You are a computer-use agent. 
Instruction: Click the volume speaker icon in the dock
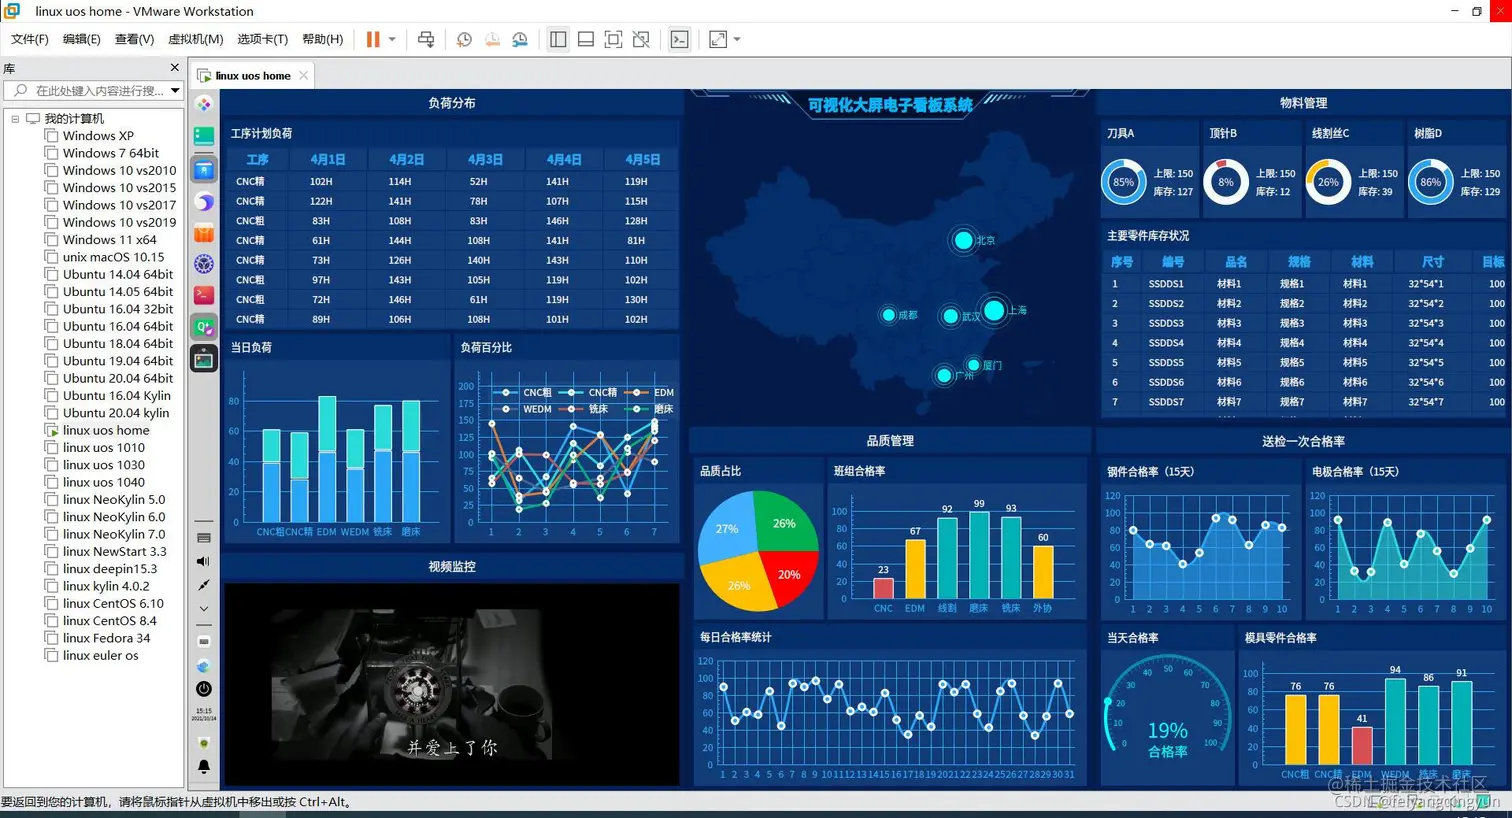pos(204,561)
